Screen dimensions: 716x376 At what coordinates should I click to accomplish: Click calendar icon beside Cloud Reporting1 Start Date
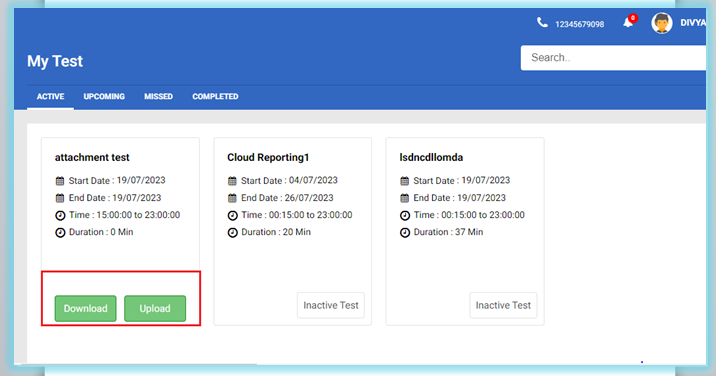(232, 181)
